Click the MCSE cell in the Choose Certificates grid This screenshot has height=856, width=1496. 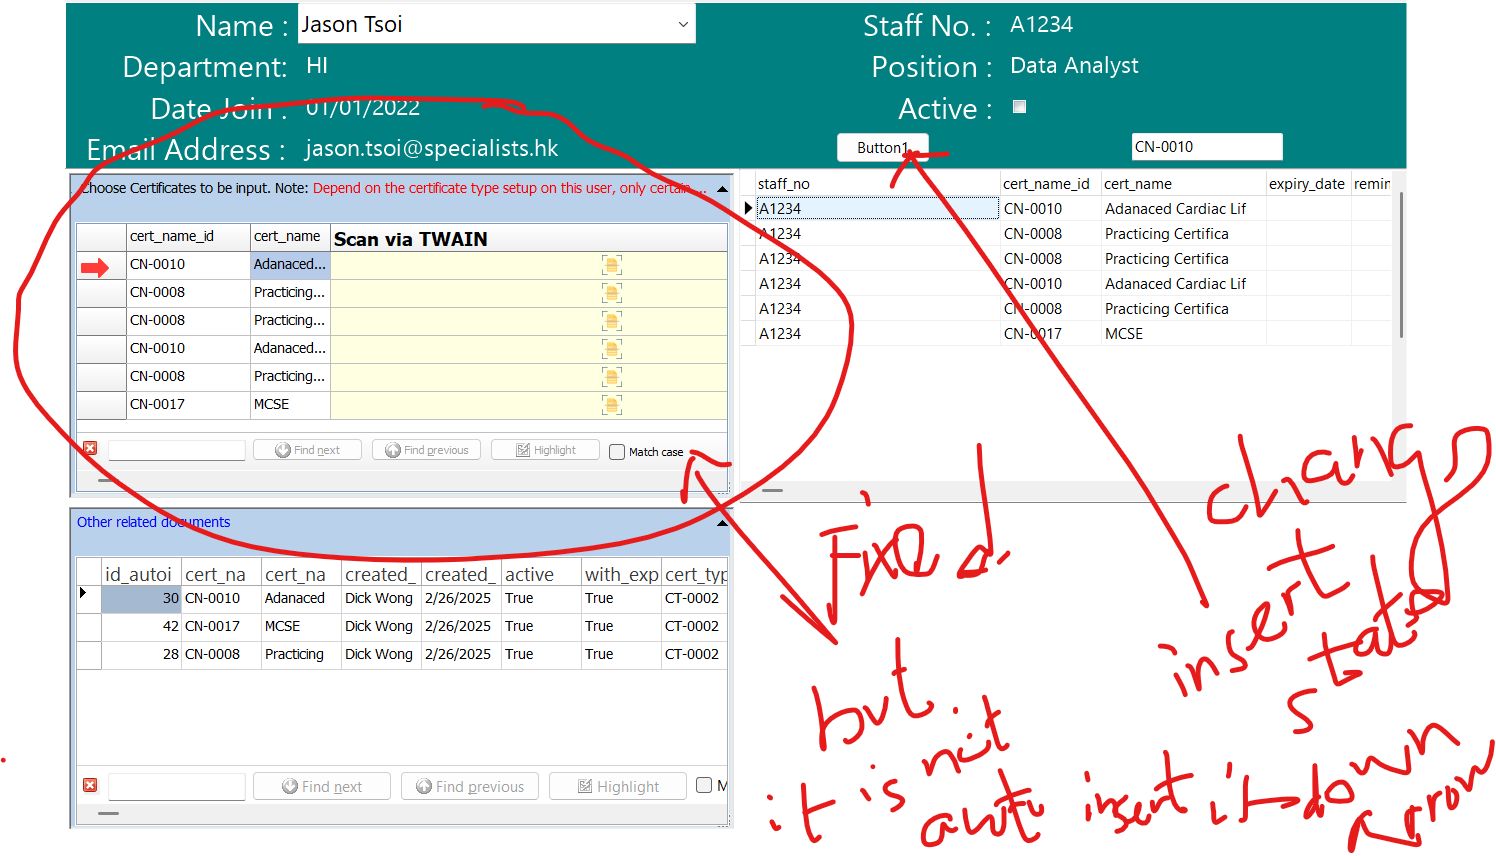(x=290, y=405)
